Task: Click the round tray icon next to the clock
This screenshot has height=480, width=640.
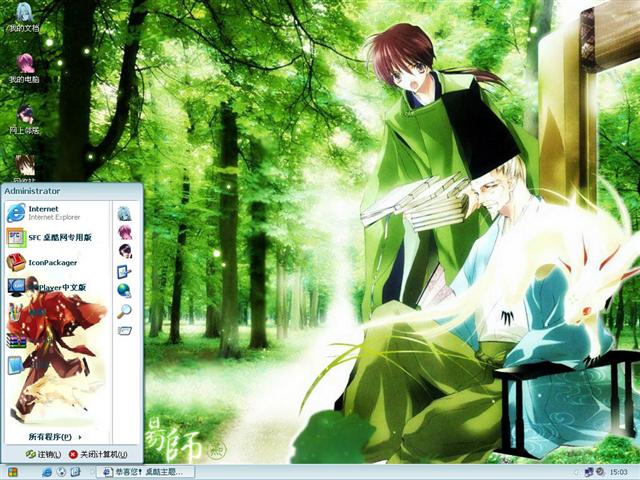Action: pos(600,472)
